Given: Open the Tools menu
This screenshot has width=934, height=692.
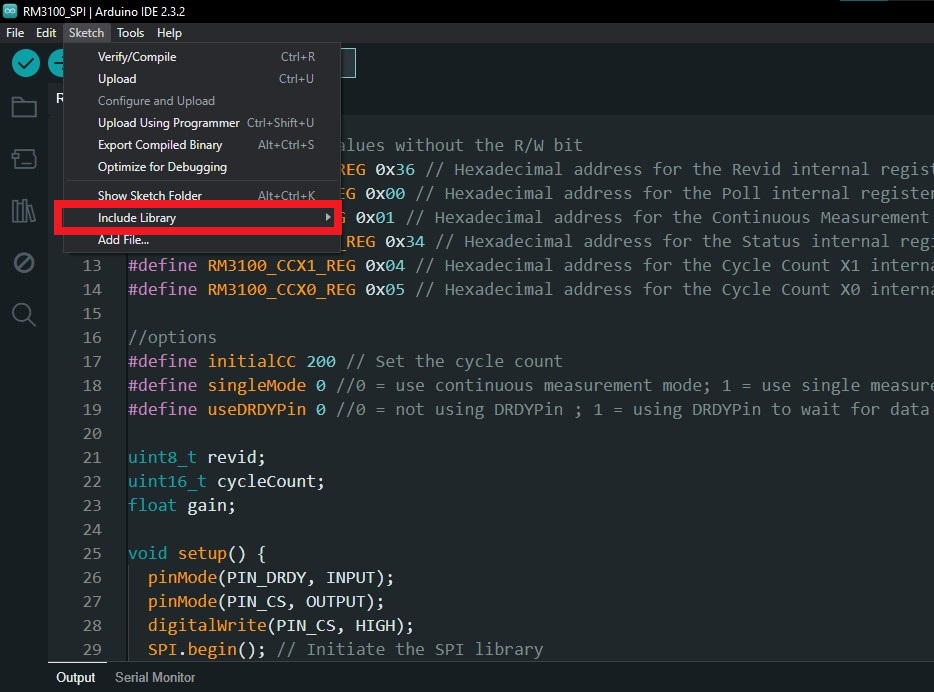Looking at the screenshot, I should 130,33.
